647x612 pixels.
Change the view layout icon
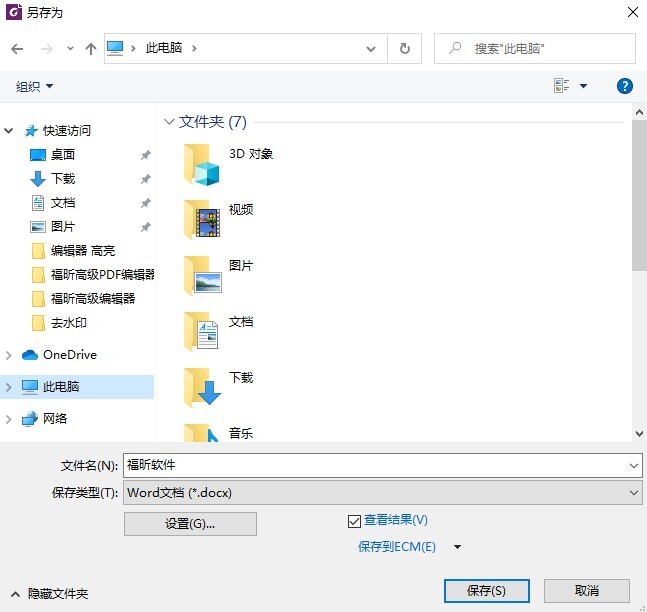click(561, 86)
